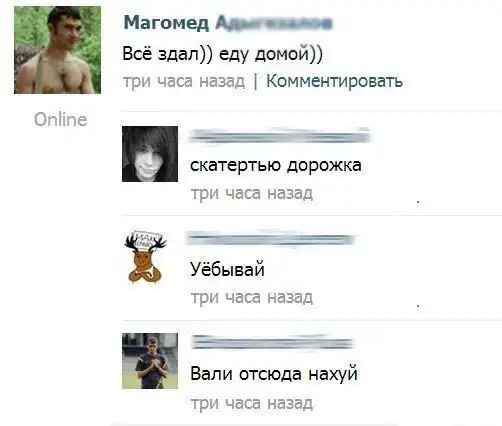Click blurred name above Уёбывай comment
This screenshot has width=502, height=426.
coord(271,239)
